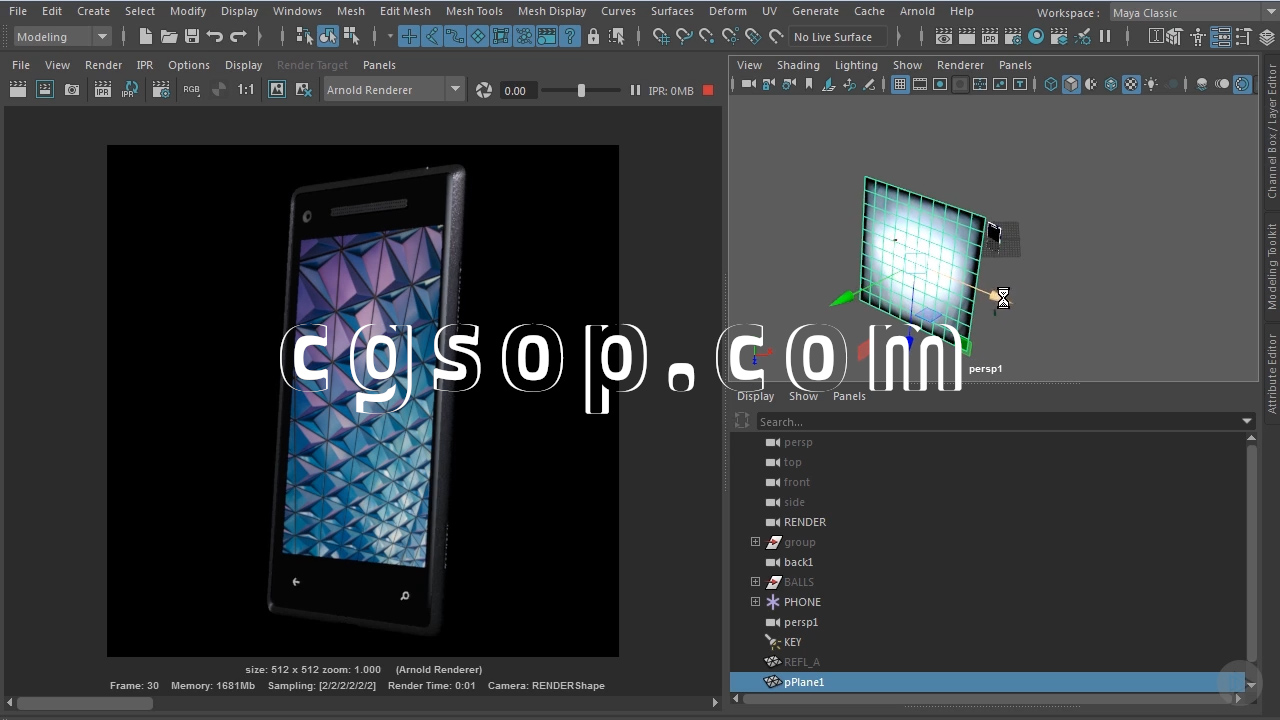Click the render exposure slider handle
Screen dimensions: 1280x720
pos(581,90)
